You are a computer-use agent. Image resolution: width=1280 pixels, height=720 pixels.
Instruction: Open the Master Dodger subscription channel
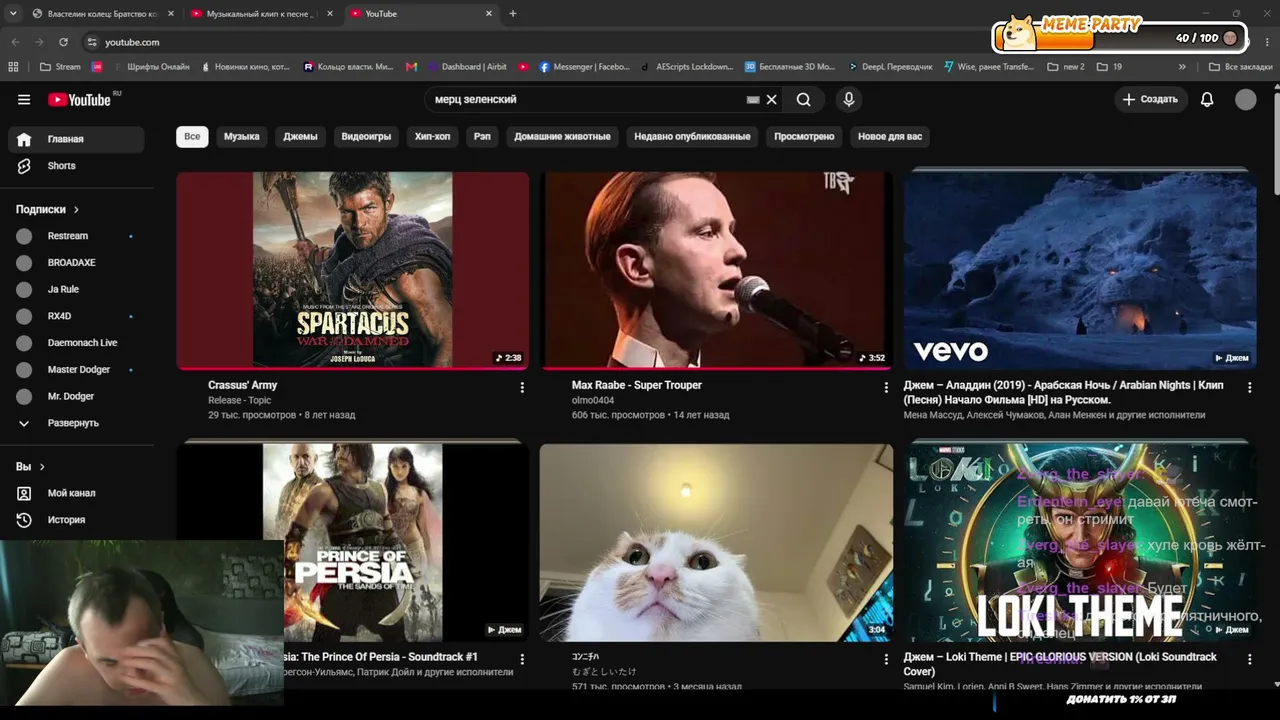coord(76,370)
